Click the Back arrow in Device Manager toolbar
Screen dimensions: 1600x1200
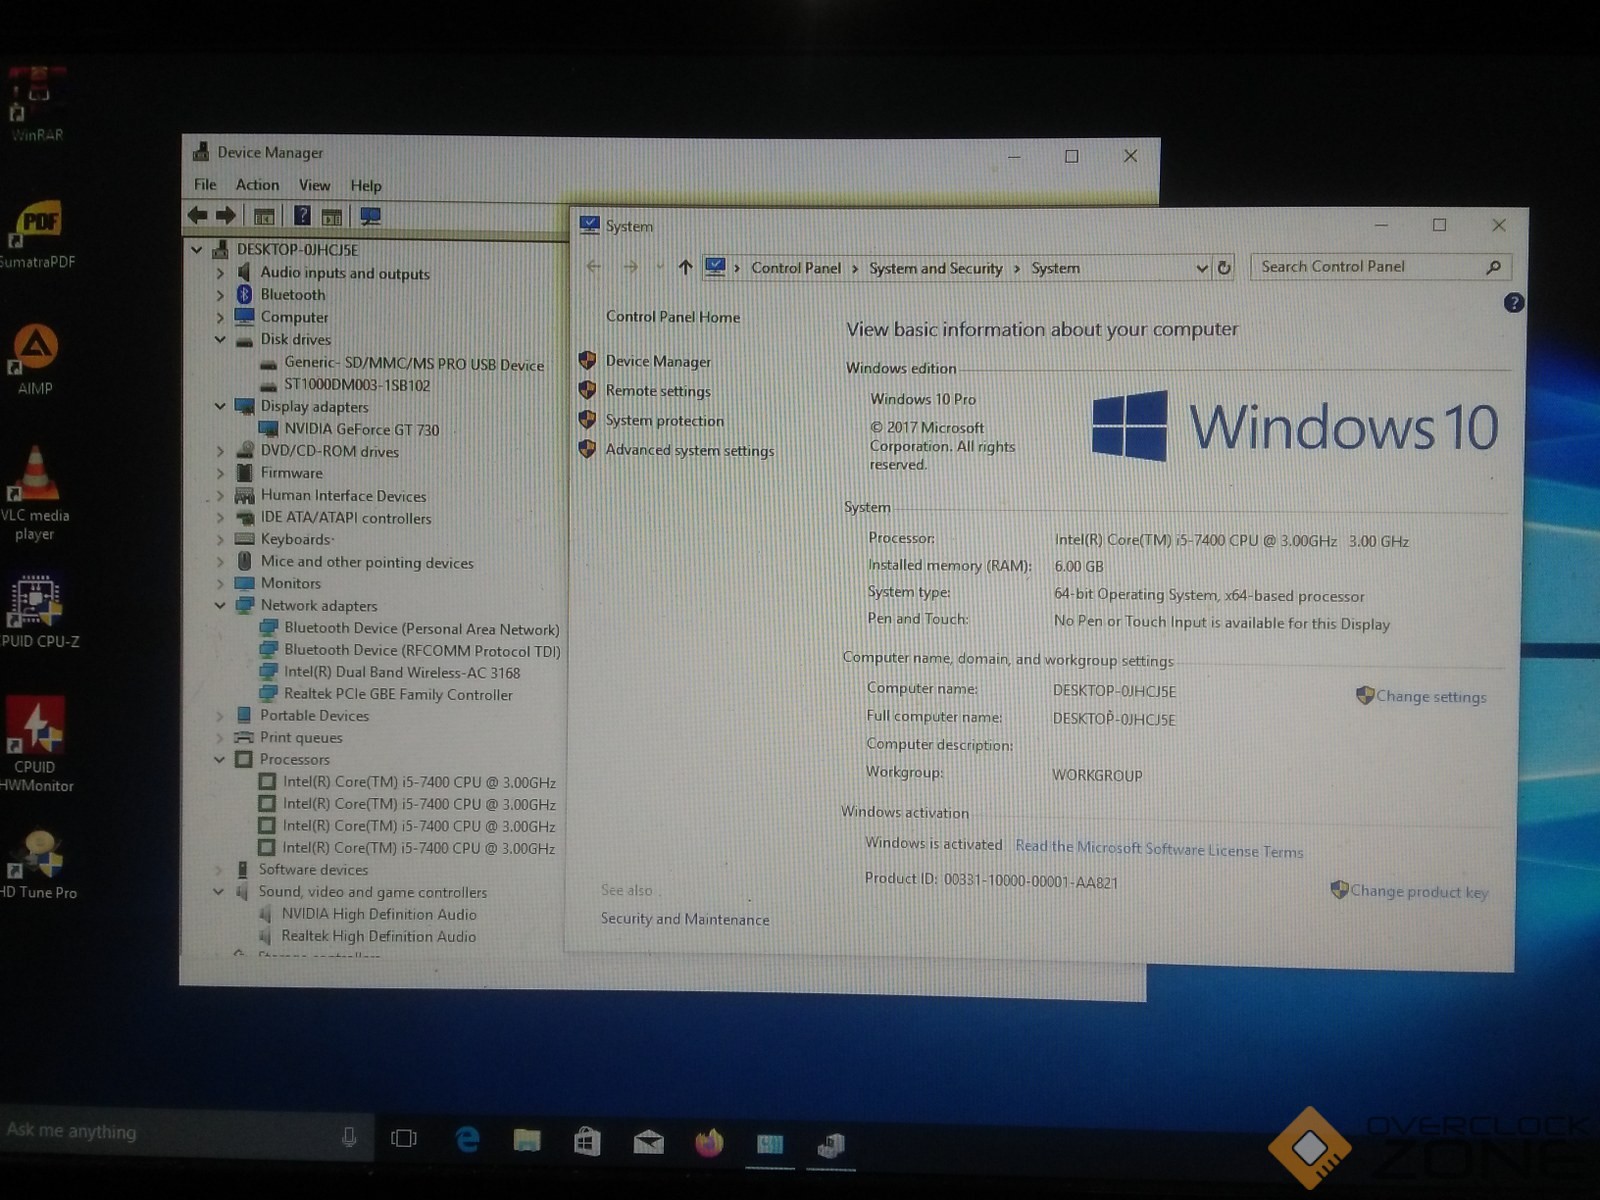pyautogui.click(x=198, y=215)
